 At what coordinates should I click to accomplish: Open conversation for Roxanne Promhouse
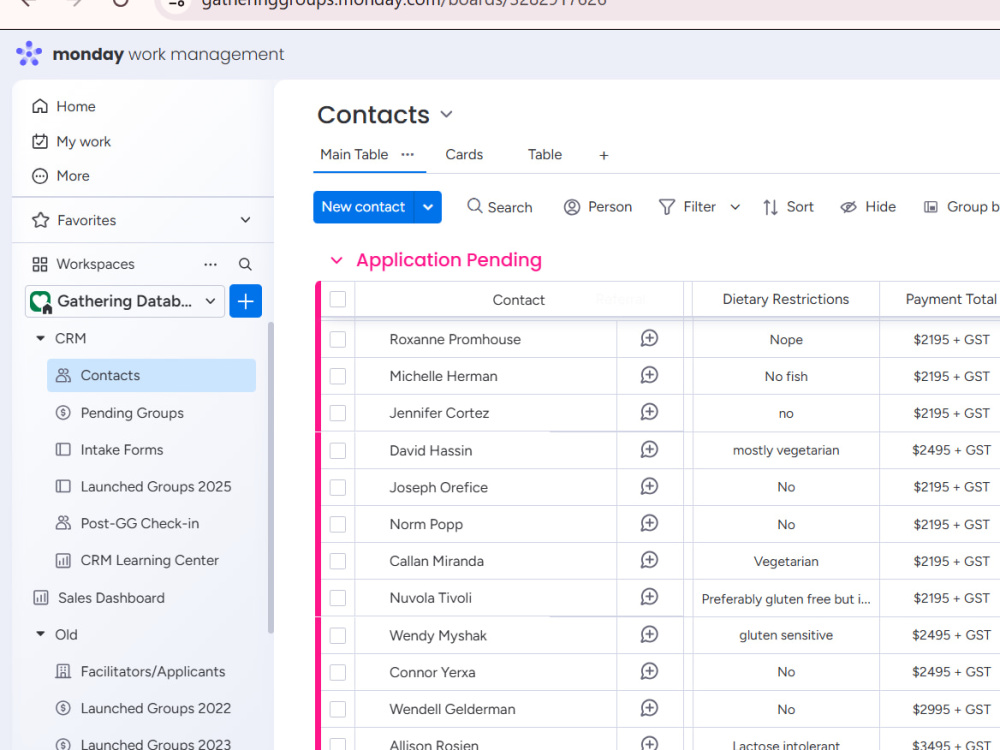[x=649, y=338]
